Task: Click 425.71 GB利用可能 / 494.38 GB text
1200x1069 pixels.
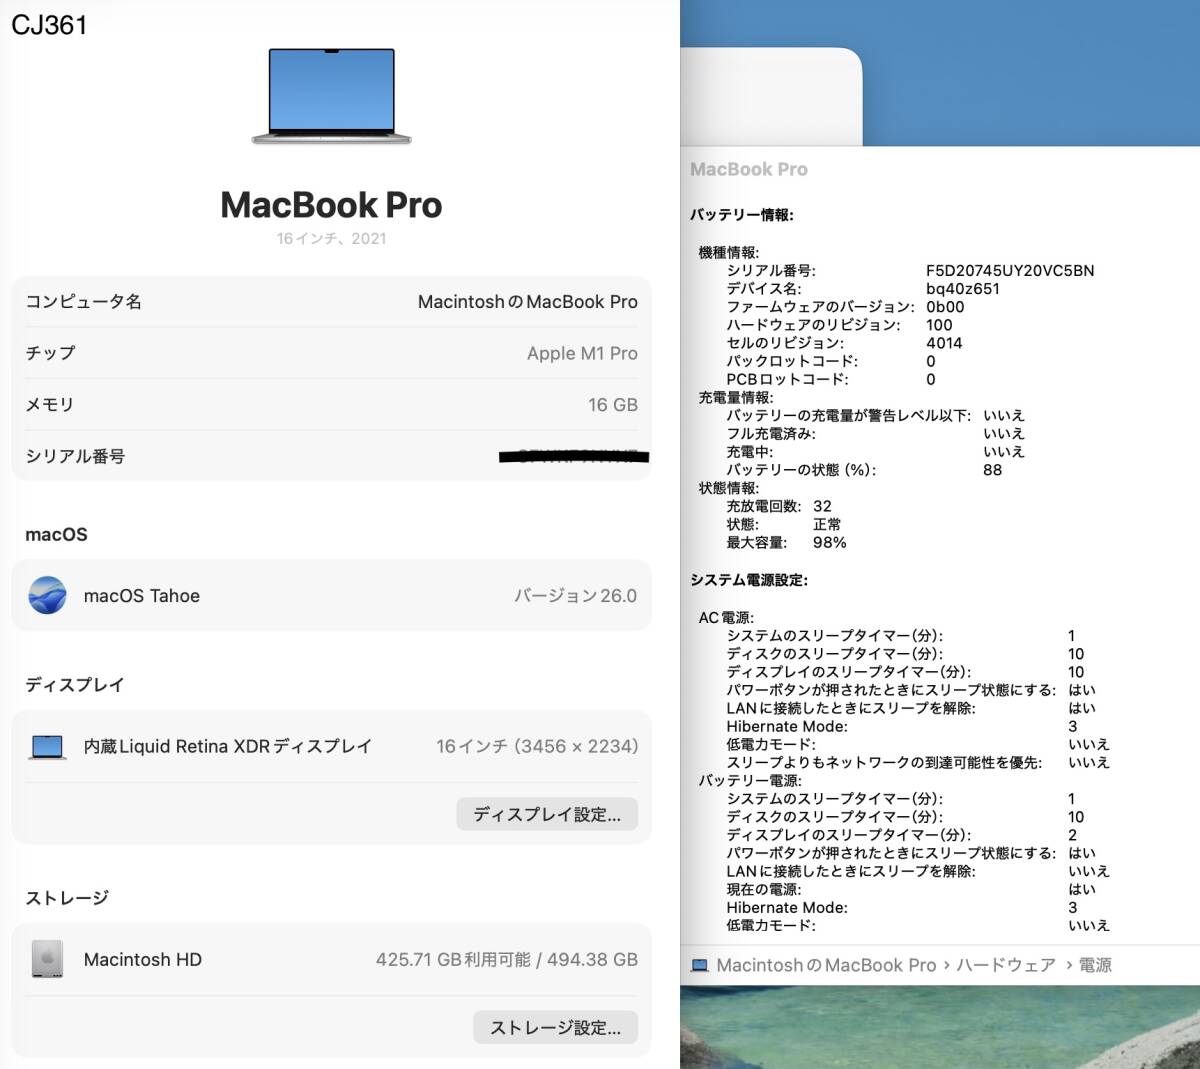Action: (507, 960)
